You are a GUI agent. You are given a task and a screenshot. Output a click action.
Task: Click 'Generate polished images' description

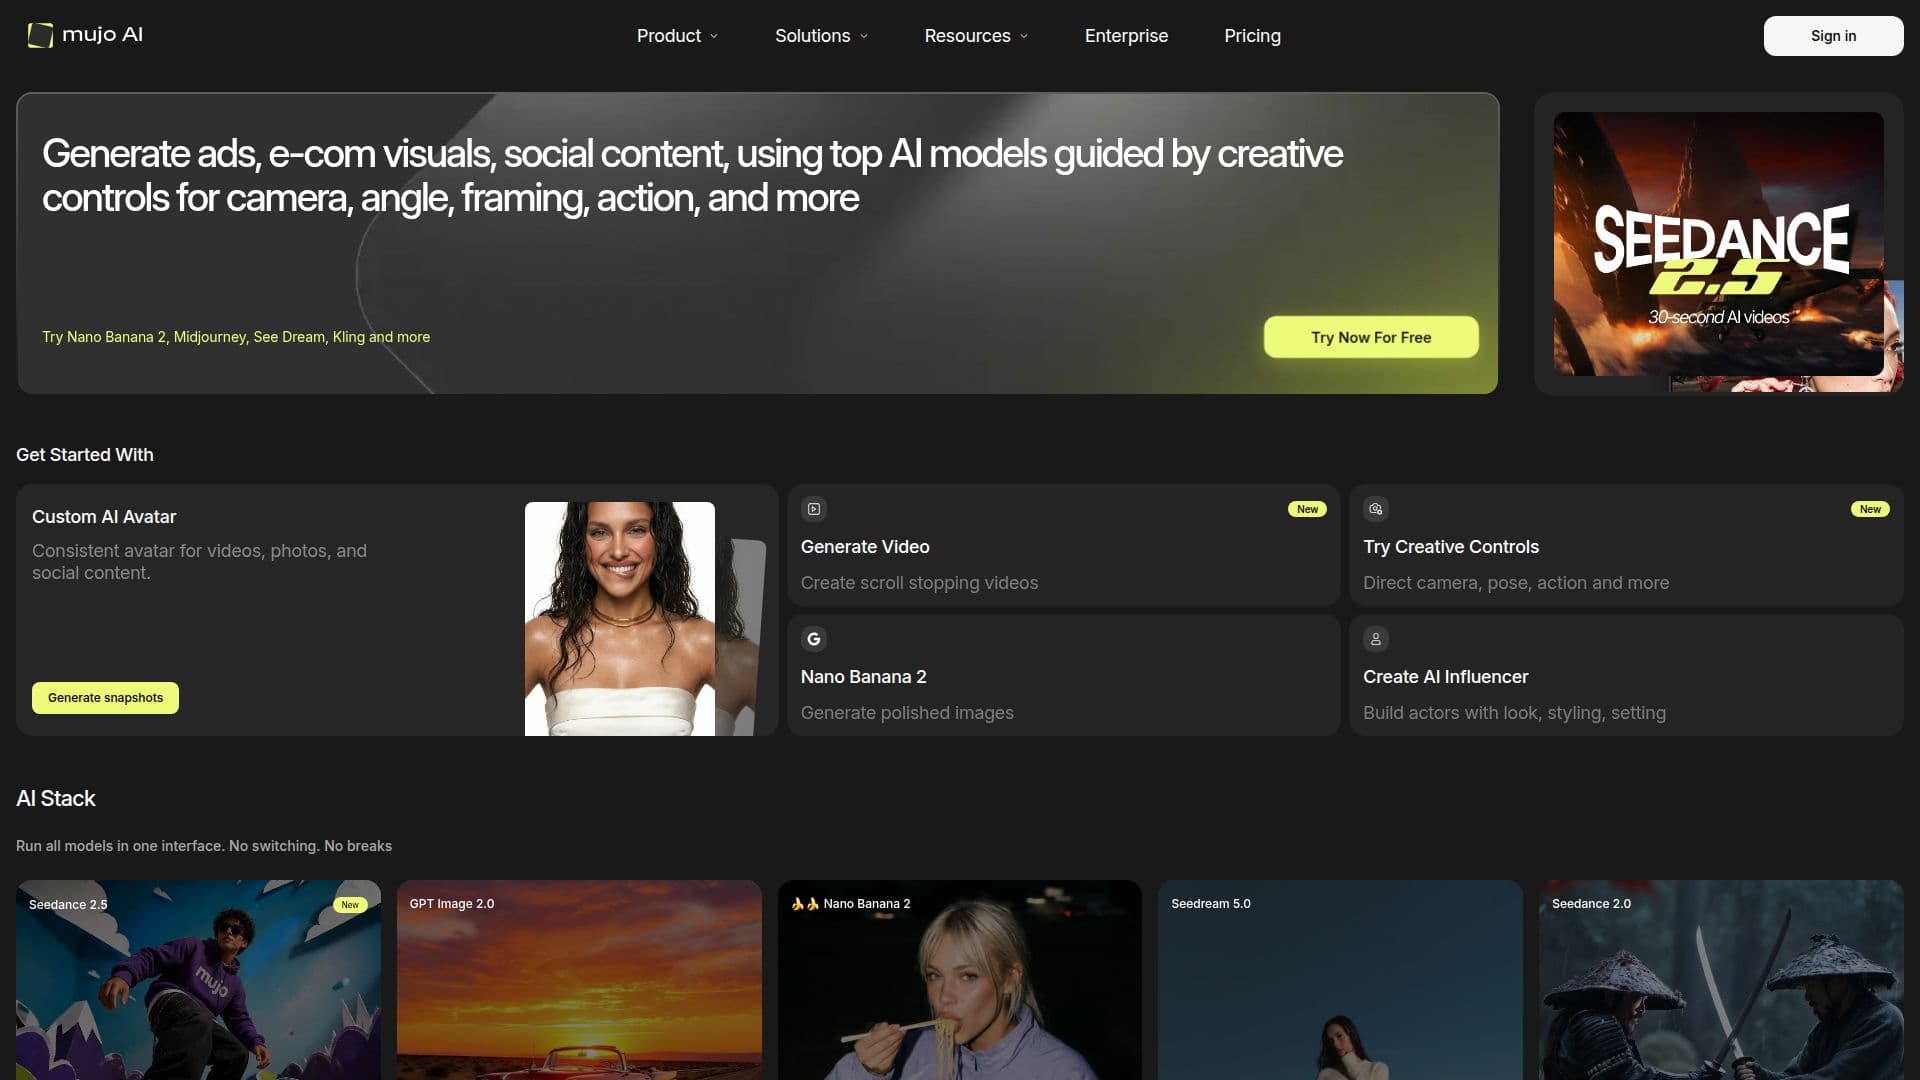907,713
